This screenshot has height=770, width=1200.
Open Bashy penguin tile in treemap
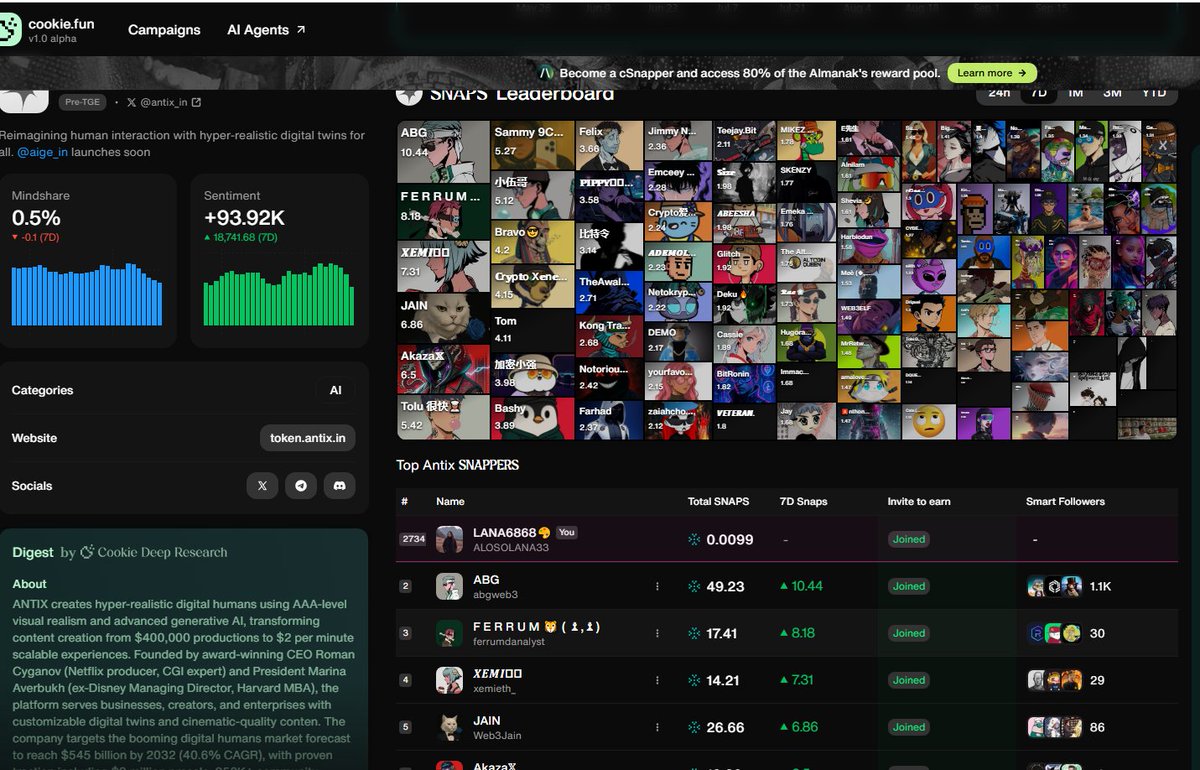533,418
